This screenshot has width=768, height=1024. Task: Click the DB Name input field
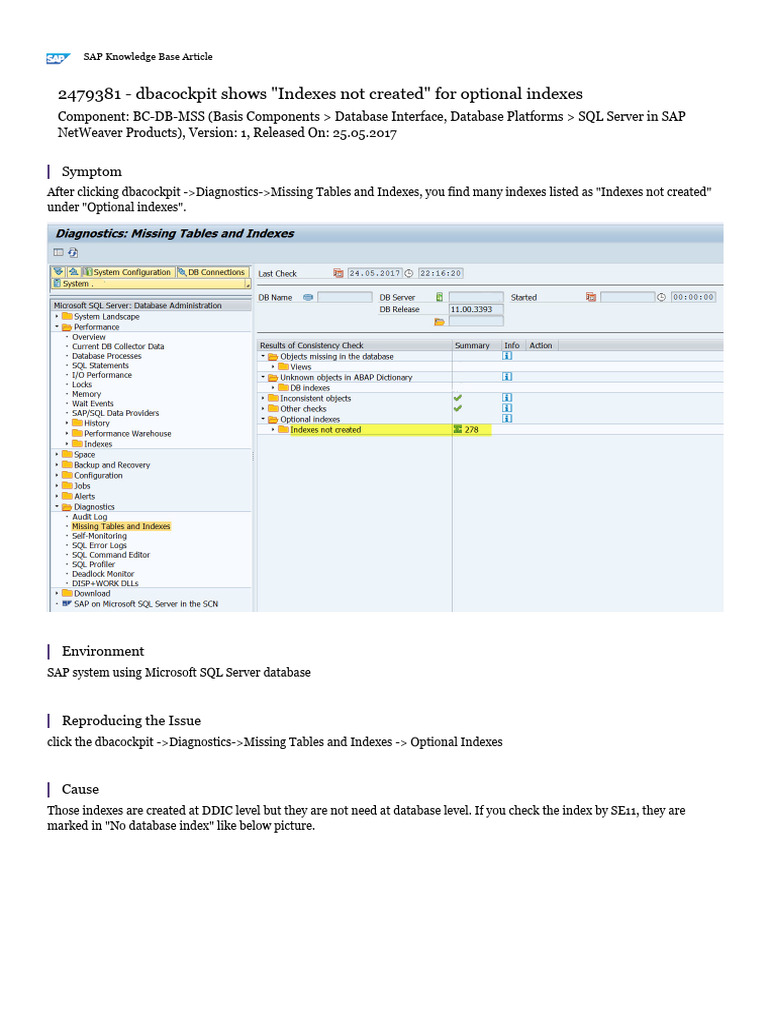(345, 297)
